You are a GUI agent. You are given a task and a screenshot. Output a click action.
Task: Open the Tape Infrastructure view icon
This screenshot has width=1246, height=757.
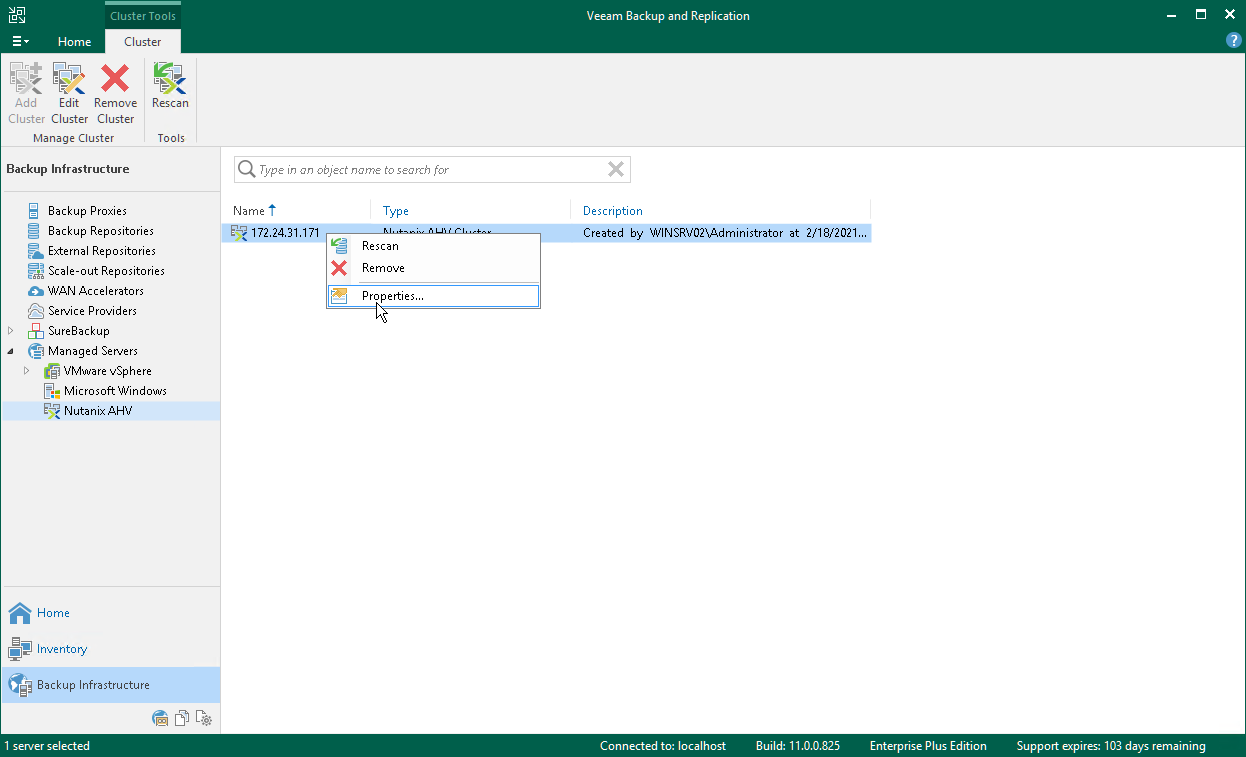point(160,718)
